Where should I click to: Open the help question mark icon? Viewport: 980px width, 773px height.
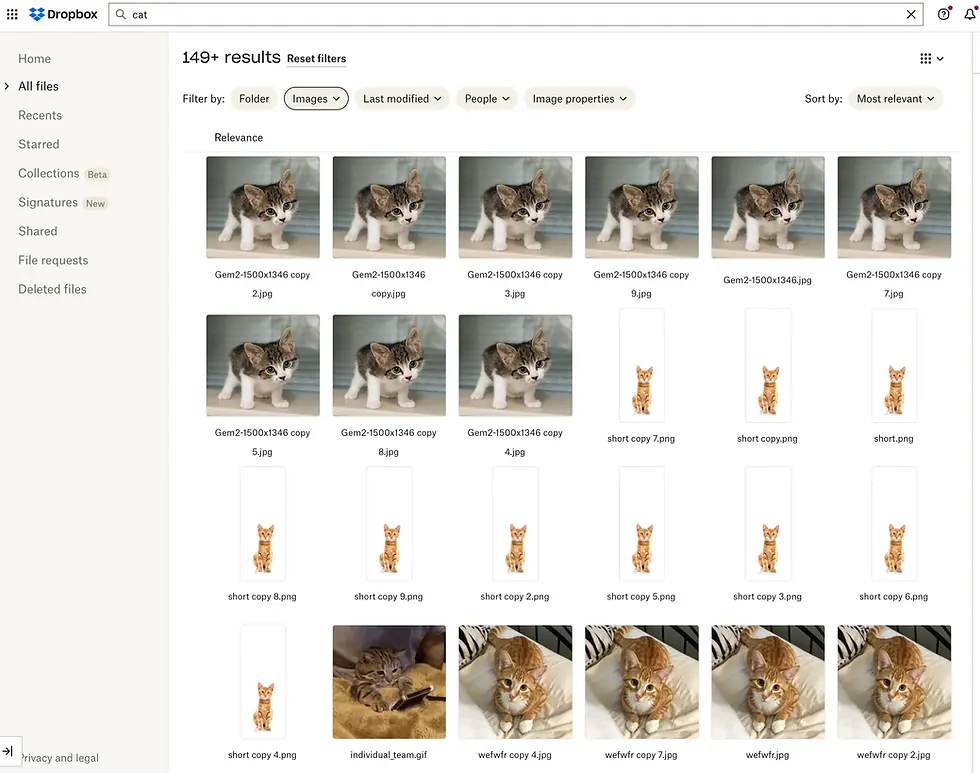(944, 14)
